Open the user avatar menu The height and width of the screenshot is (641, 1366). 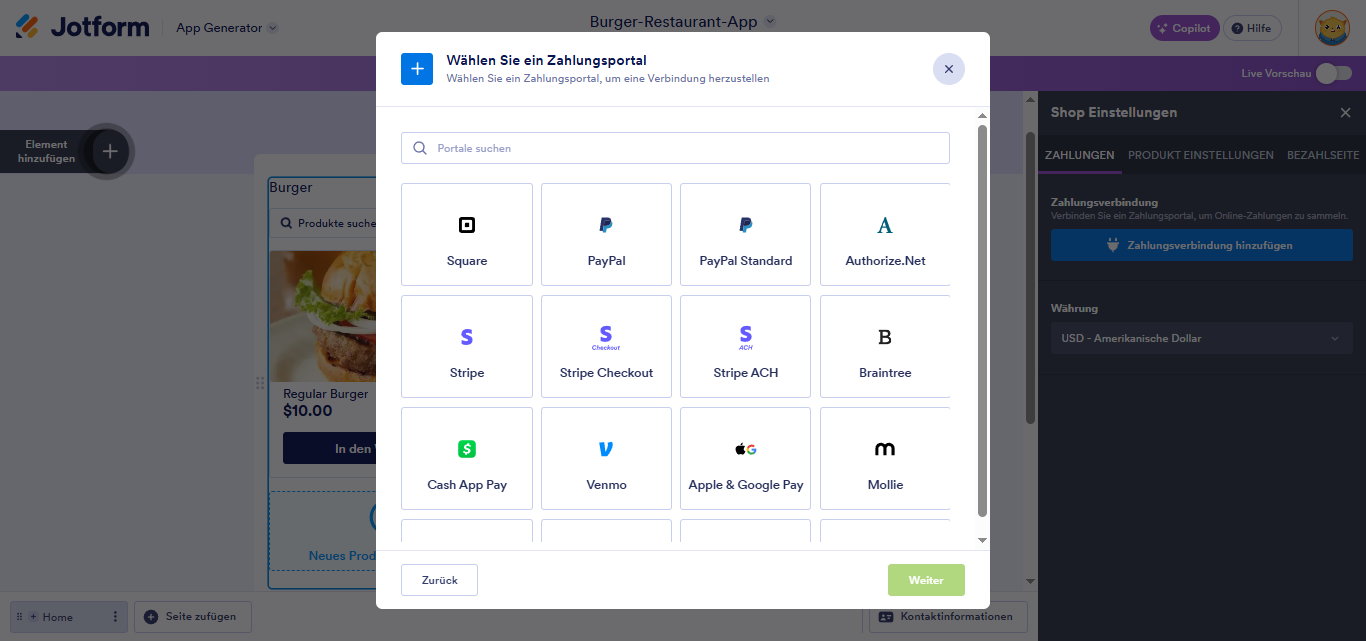tap(1332, 28)
